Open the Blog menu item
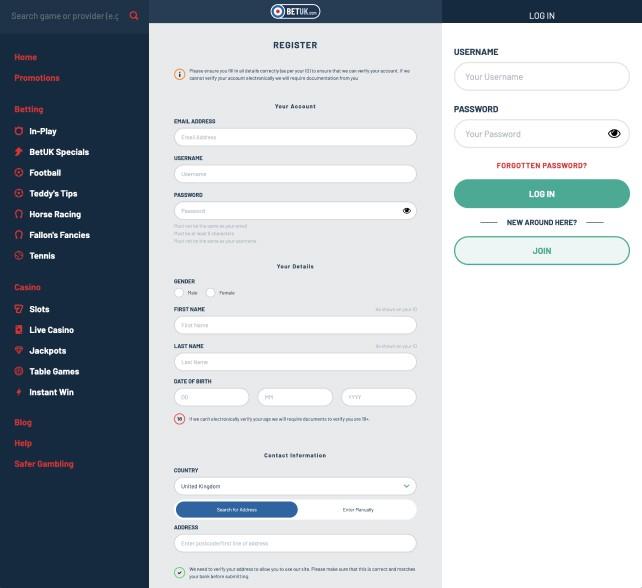 pos(23,423)
